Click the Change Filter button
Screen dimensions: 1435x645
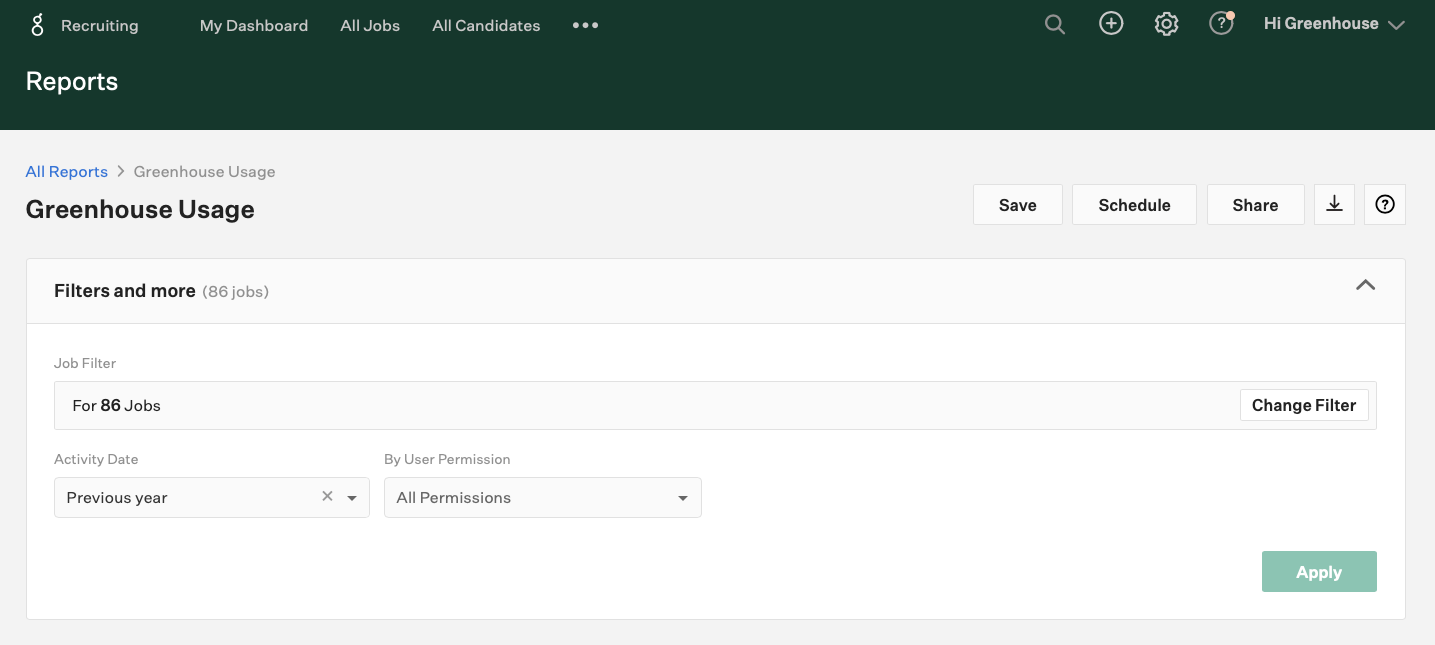pyautogui.click(x=1304, y=405)
